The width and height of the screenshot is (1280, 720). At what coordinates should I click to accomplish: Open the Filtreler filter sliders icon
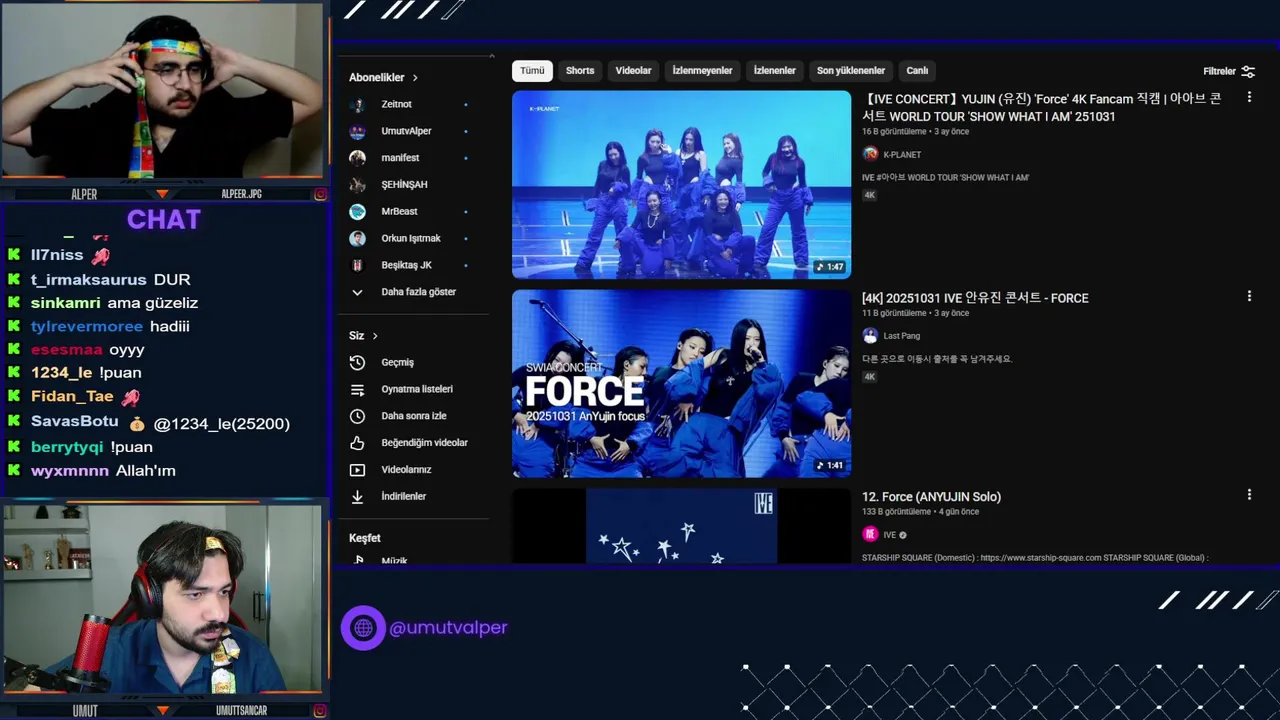pyautogui.click(x=1248, y=71)
